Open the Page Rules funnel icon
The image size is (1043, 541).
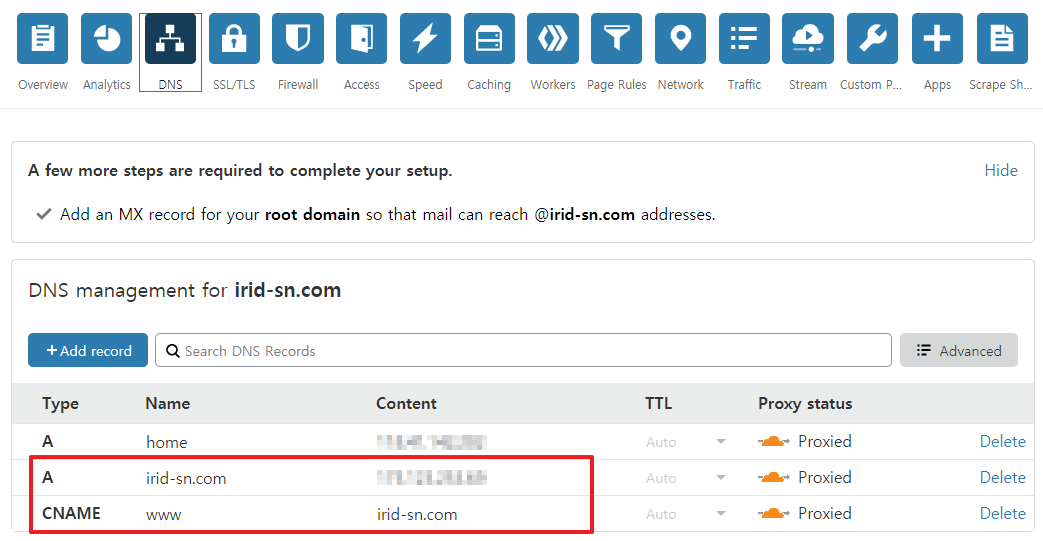pos(617,39)
